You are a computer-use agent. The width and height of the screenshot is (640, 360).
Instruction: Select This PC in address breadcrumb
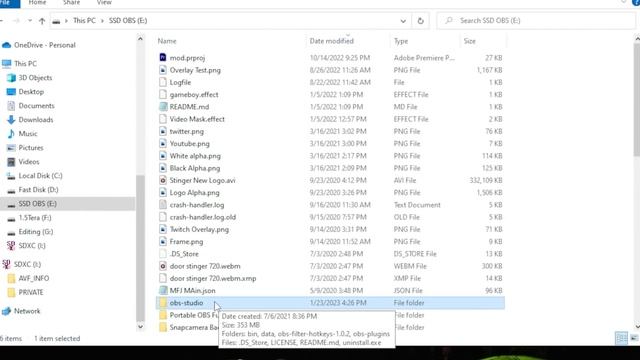(x=84, y=20)
